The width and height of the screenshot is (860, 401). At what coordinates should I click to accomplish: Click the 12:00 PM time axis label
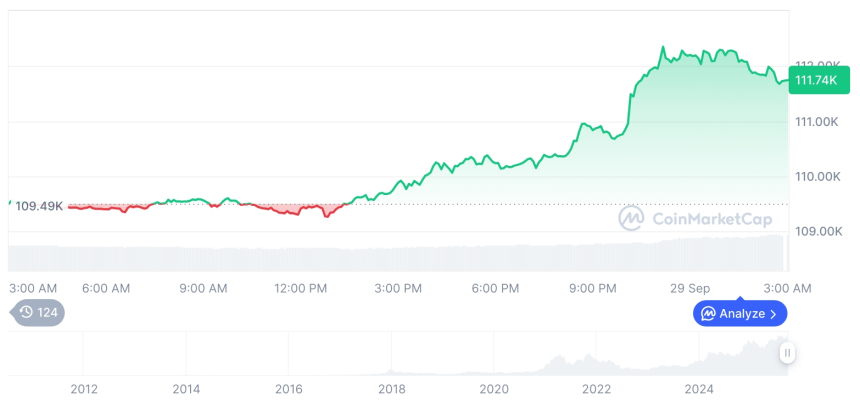coord(301,288)
